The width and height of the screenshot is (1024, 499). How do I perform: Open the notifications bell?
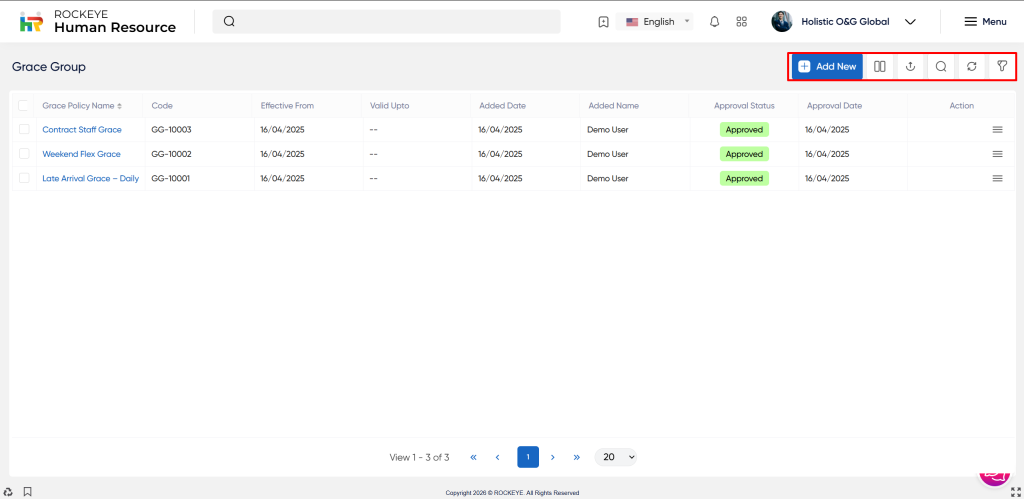714,22
